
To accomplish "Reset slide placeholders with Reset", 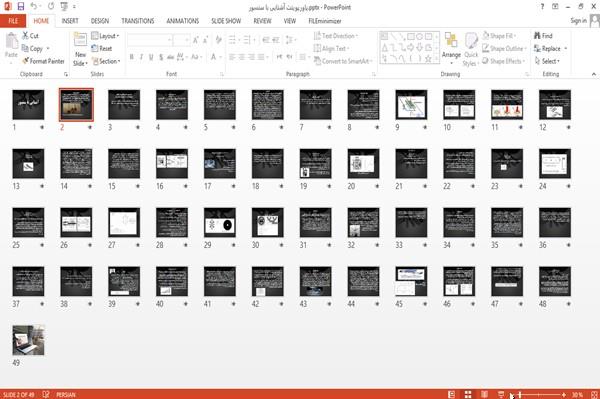I will pyautogui.click(x=102, y=49).
